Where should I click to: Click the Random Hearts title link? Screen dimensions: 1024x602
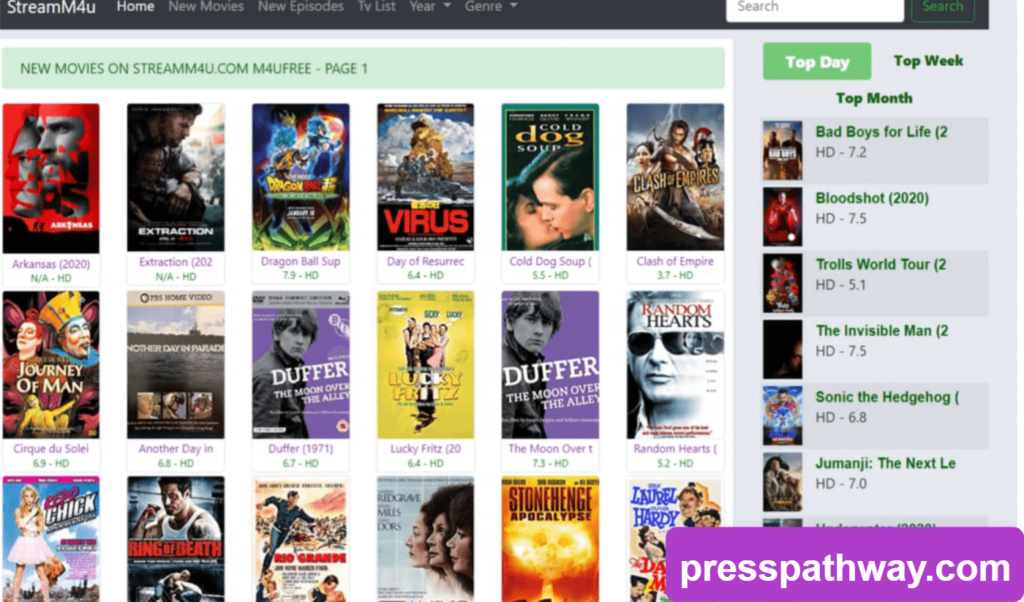coord(675,449)
